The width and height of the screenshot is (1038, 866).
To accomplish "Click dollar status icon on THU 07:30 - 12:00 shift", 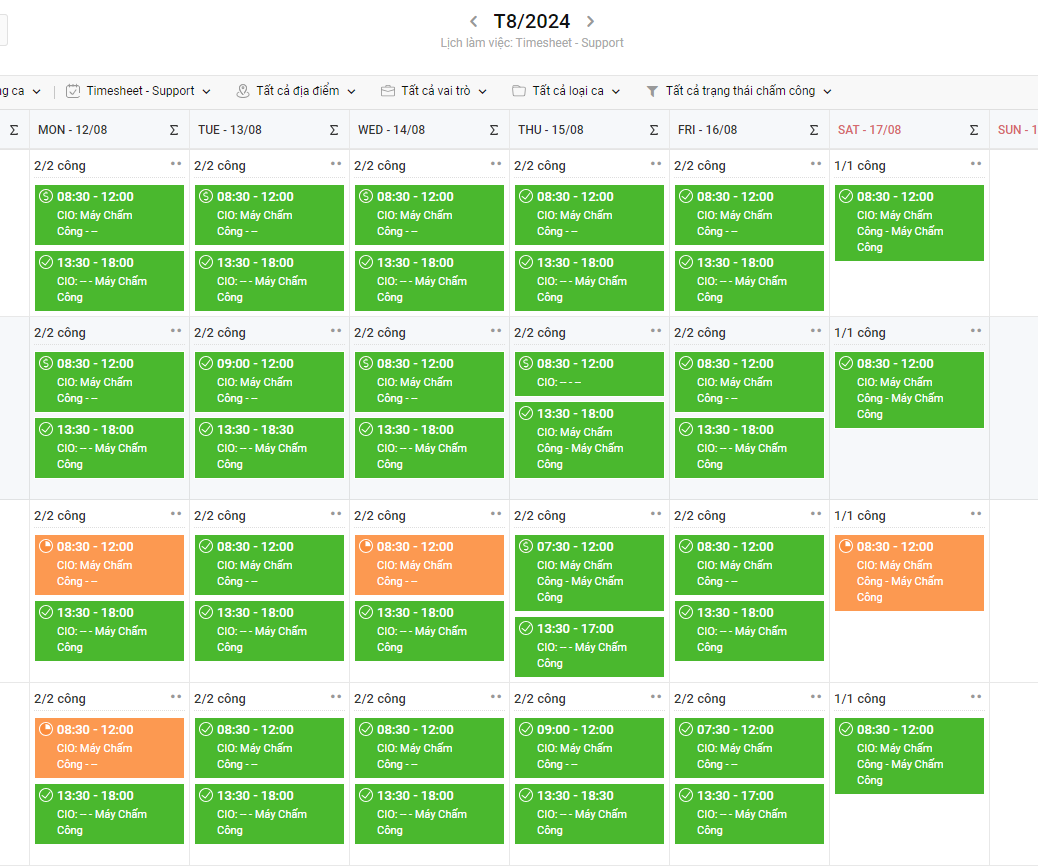I will click(x=526, y=546).
